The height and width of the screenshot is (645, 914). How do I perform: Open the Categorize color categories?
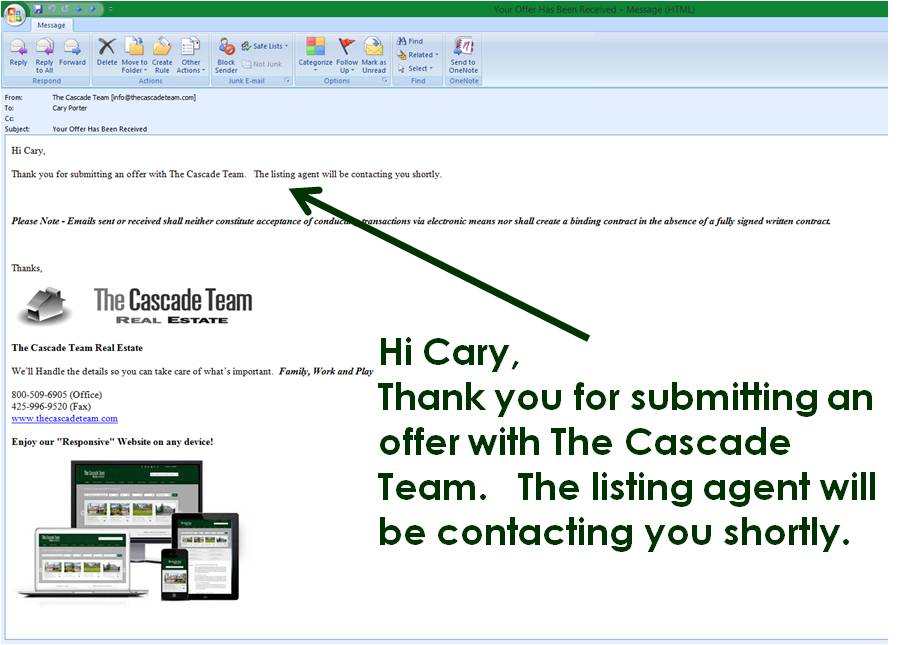coord(315,53)
